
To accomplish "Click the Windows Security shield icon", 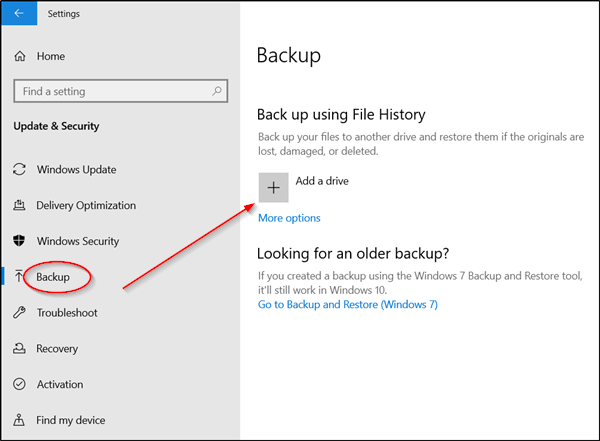I will click(x=19, y=241).
